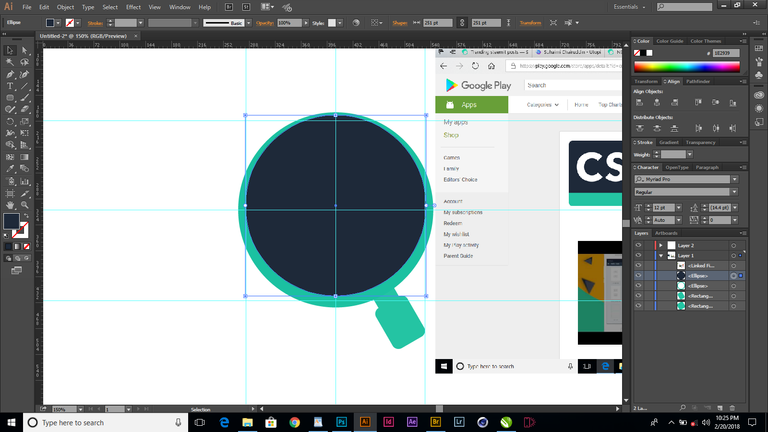Open the Effect menu
This screenshot has height=432, width=768.
click(133, 7)
